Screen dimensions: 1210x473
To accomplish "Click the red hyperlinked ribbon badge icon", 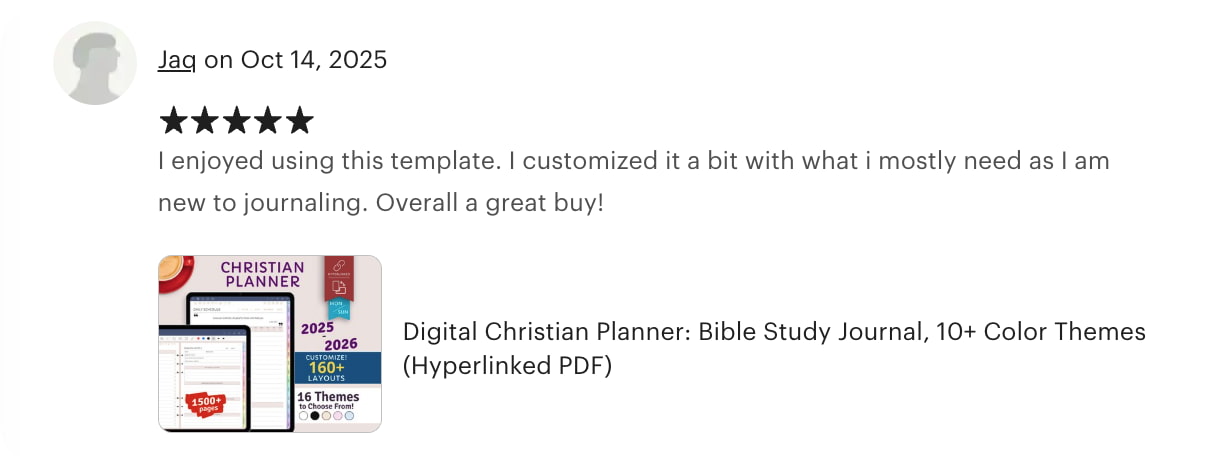I will (x=338, y=272).
